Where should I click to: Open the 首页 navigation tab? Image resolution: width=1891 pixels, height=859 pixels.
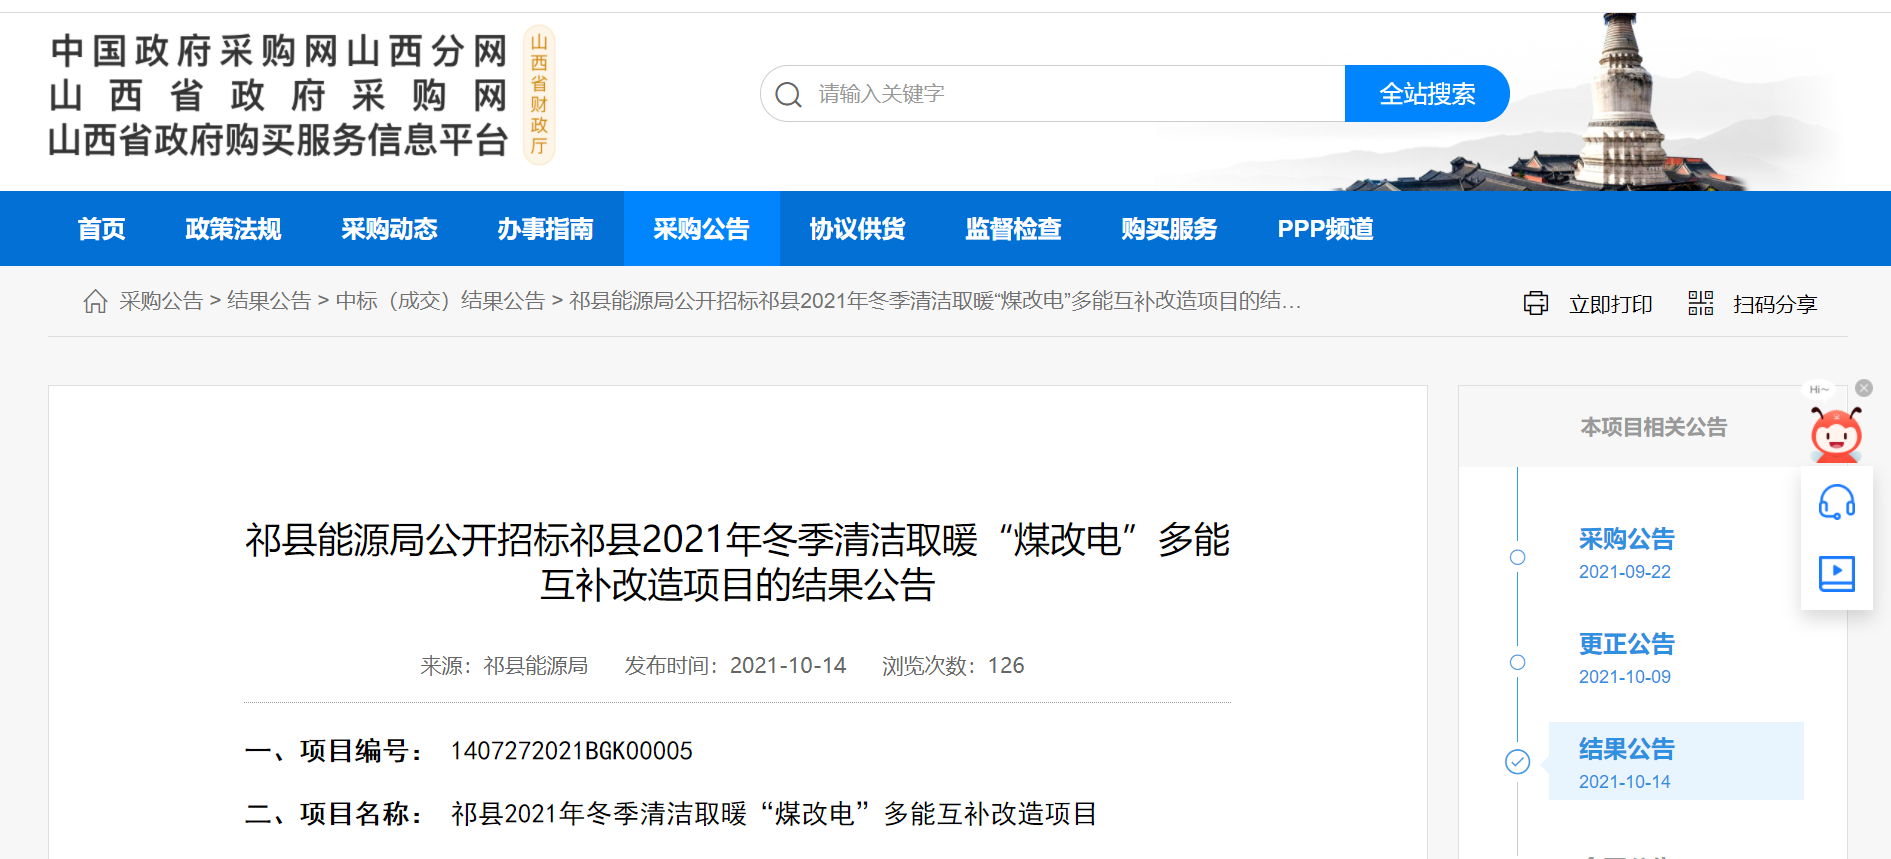[x=102, y=229]
